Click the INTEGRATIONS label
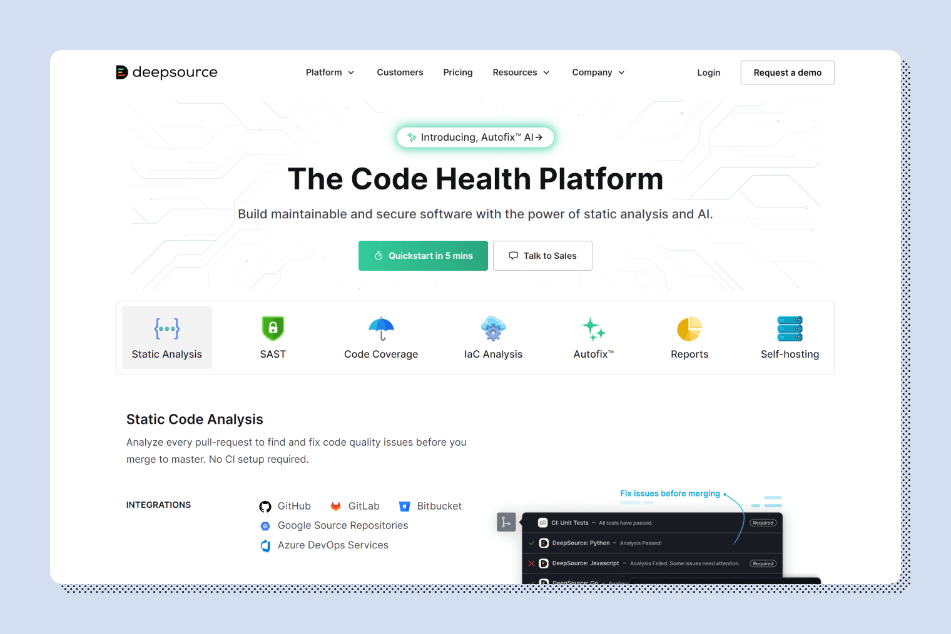Screen dimensions: 951x634 pyautogui.click(x=158, y=505)
